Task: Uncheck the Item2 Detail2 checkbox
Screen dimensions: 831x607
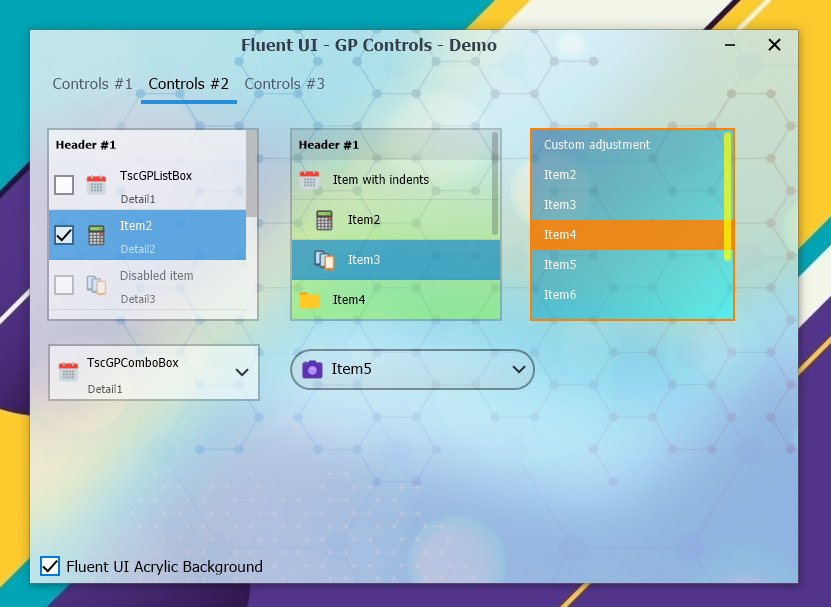Action: point(64,235)
